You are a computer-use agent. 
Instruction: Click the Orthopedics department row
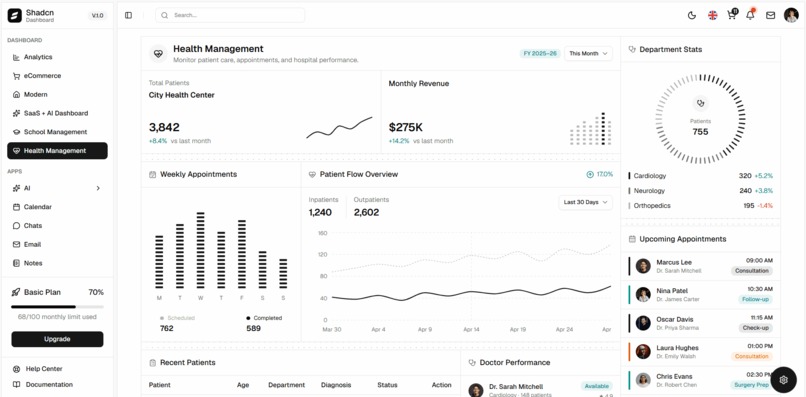pos(700,206)
